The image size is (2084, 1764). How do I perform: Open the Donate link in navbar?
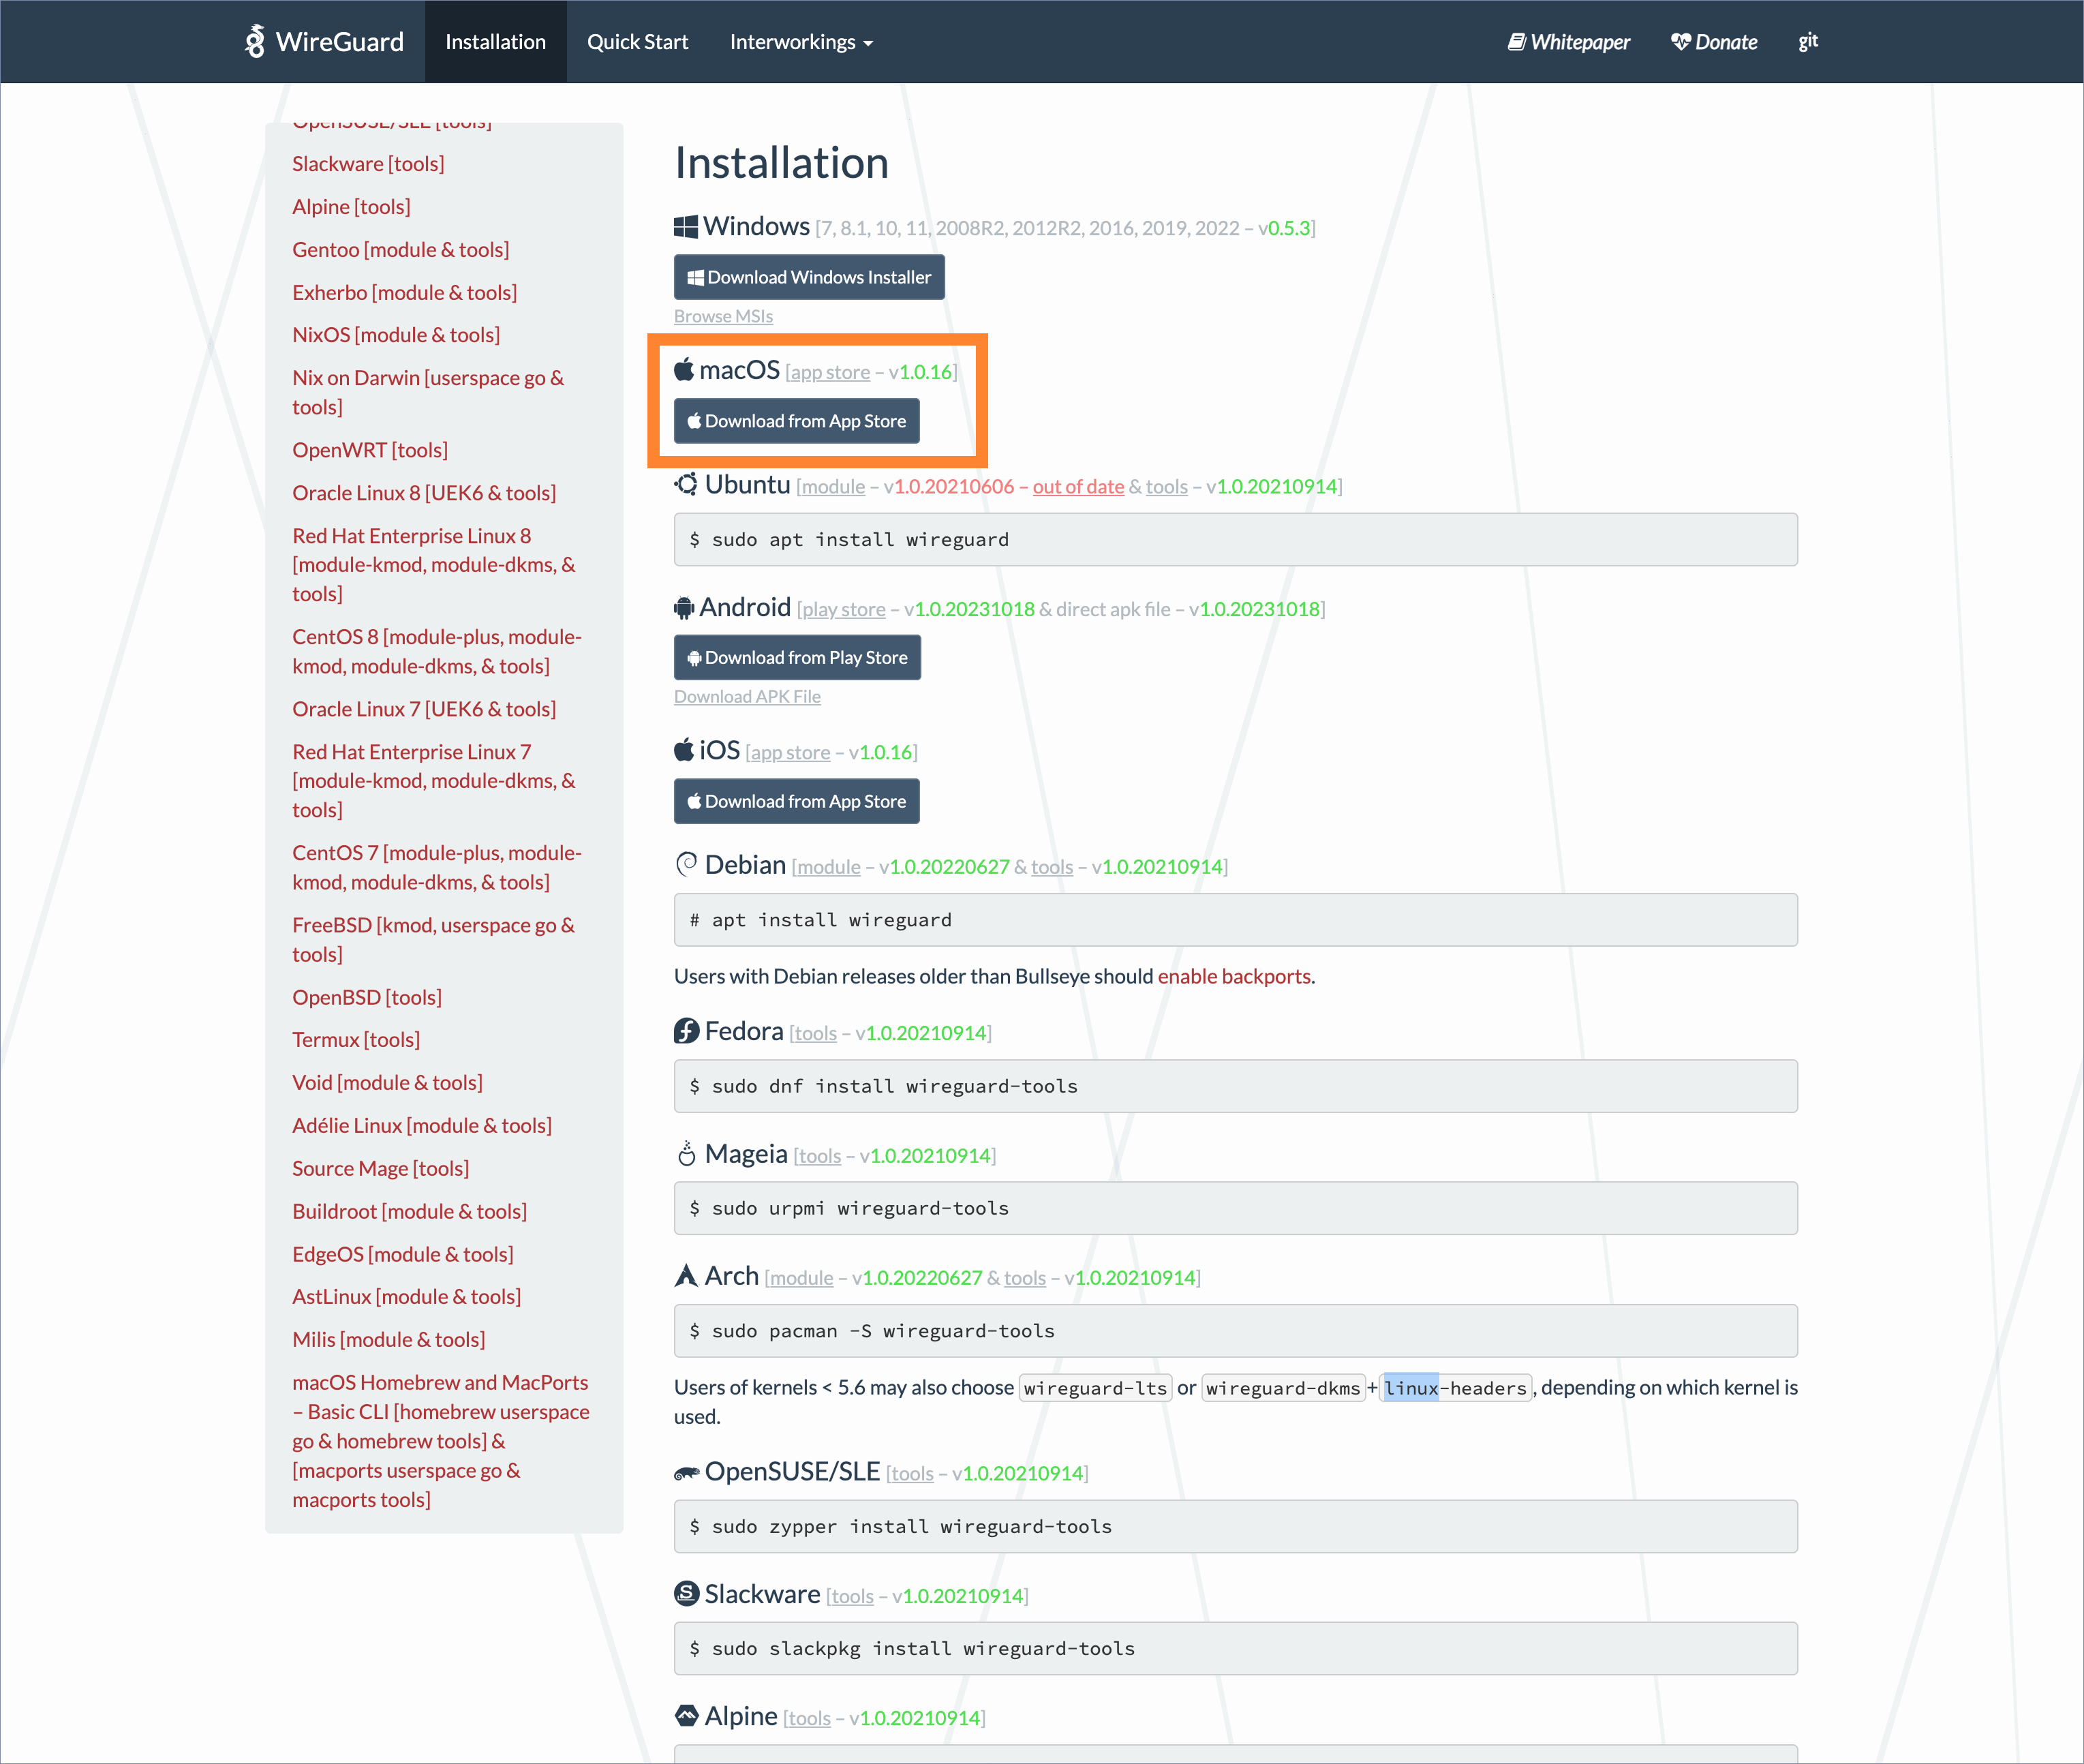click(1714, 42)
